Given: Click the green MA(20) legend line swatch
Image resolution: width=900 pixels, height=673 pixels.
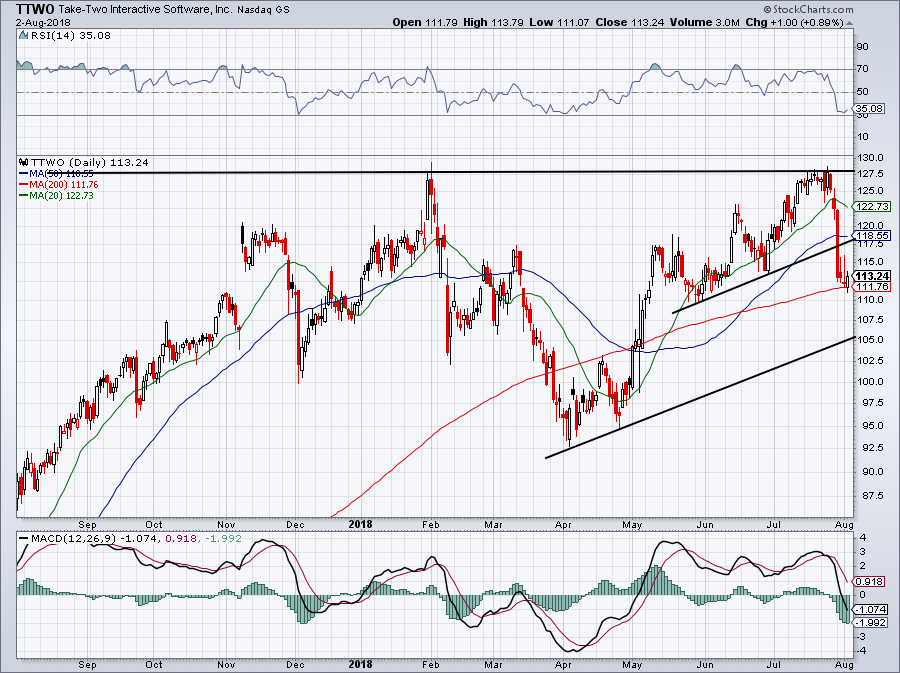Looking at the screenshot, I should [24, 196].
